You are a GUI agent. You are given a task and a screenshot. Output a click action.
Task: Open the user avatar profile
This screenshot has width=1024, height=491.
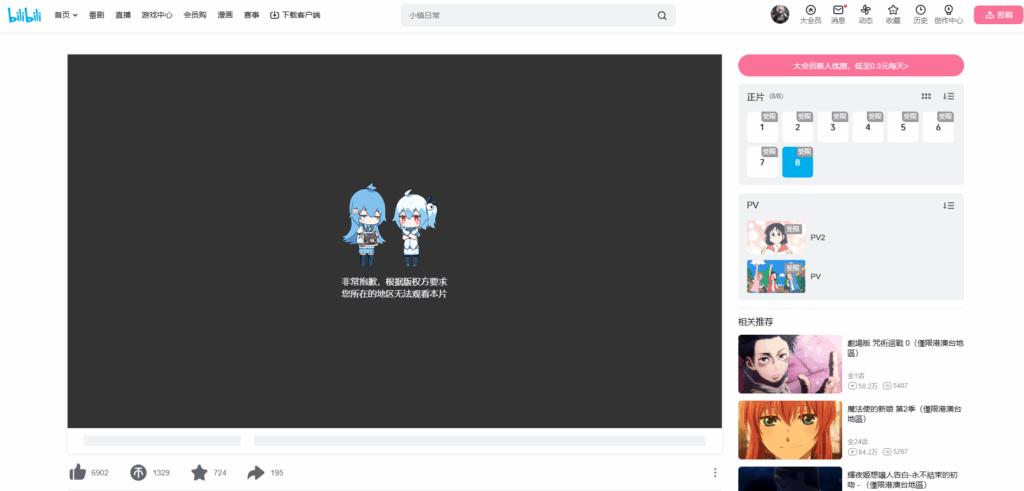point(780,14)
